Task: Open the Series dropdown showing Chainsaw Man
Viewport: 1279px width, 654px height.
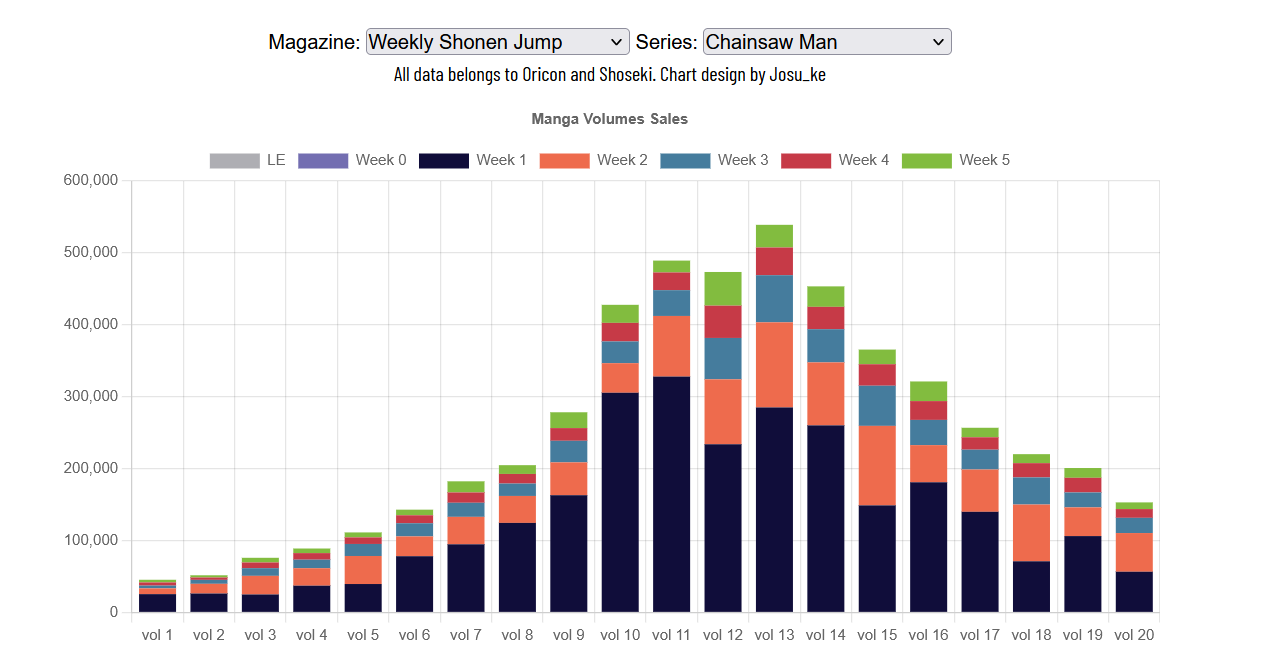Action: click(x=827, y=41)
